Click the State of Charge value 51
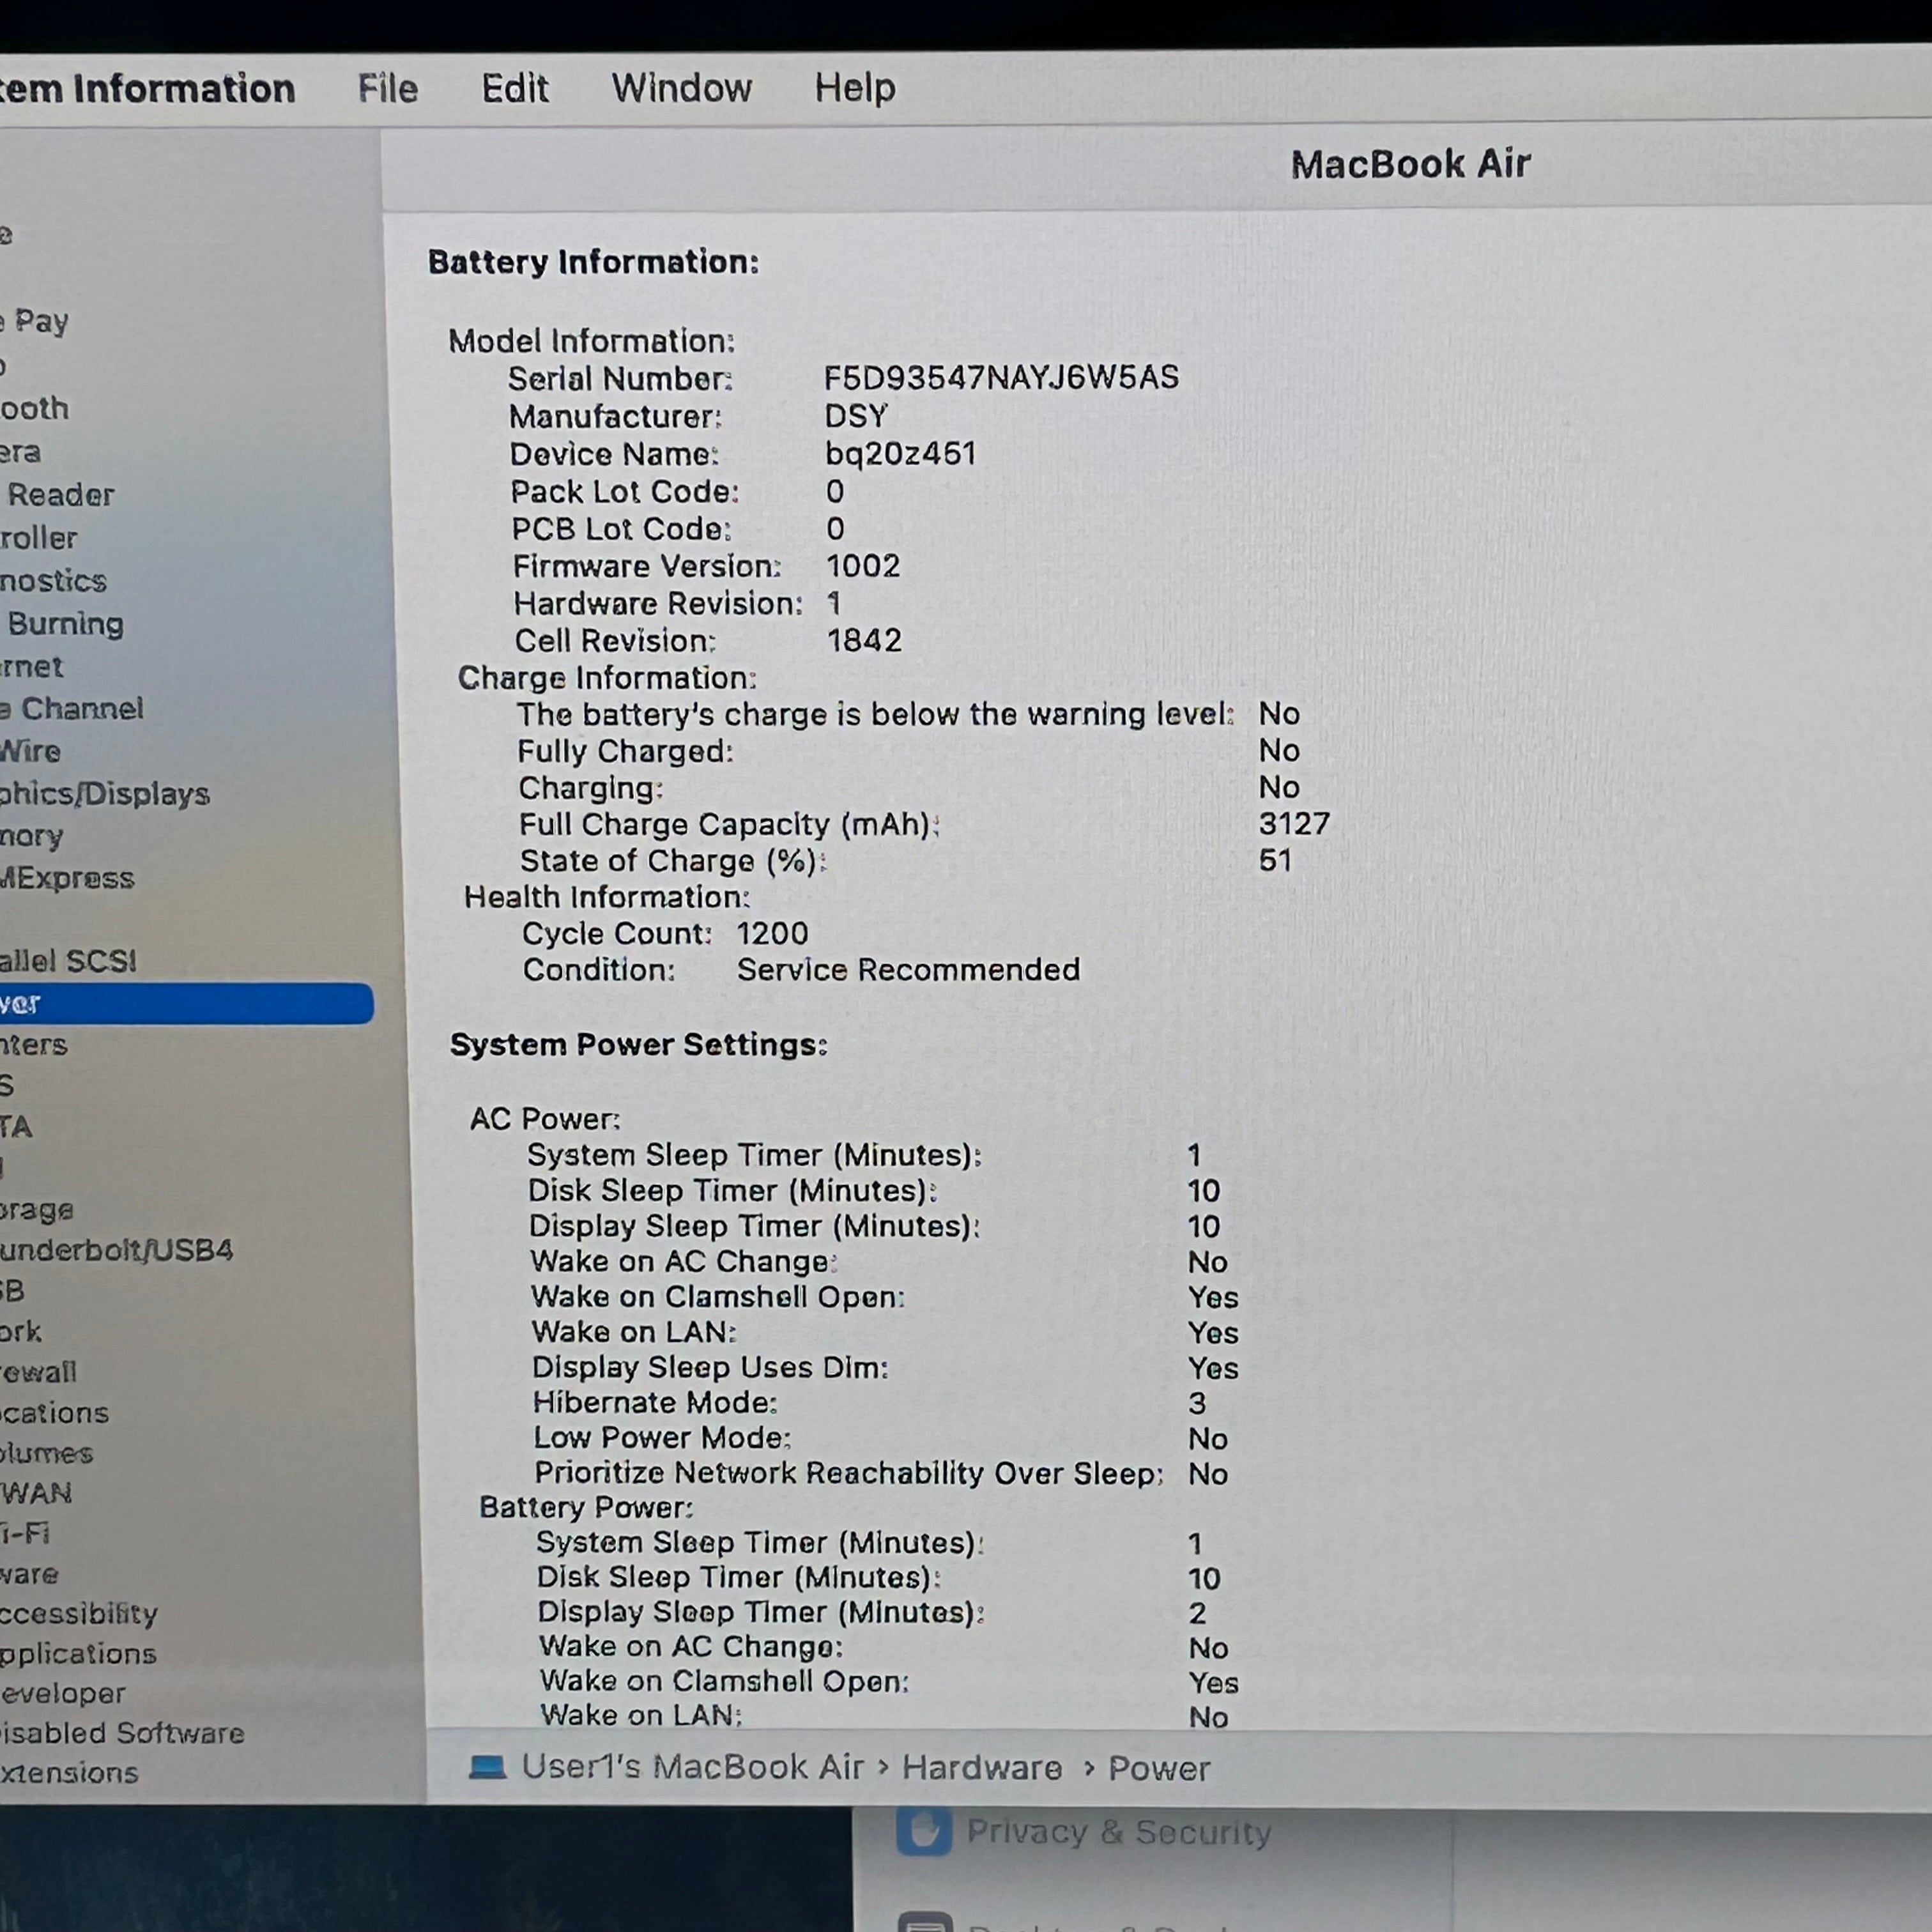 (1275, 860)
